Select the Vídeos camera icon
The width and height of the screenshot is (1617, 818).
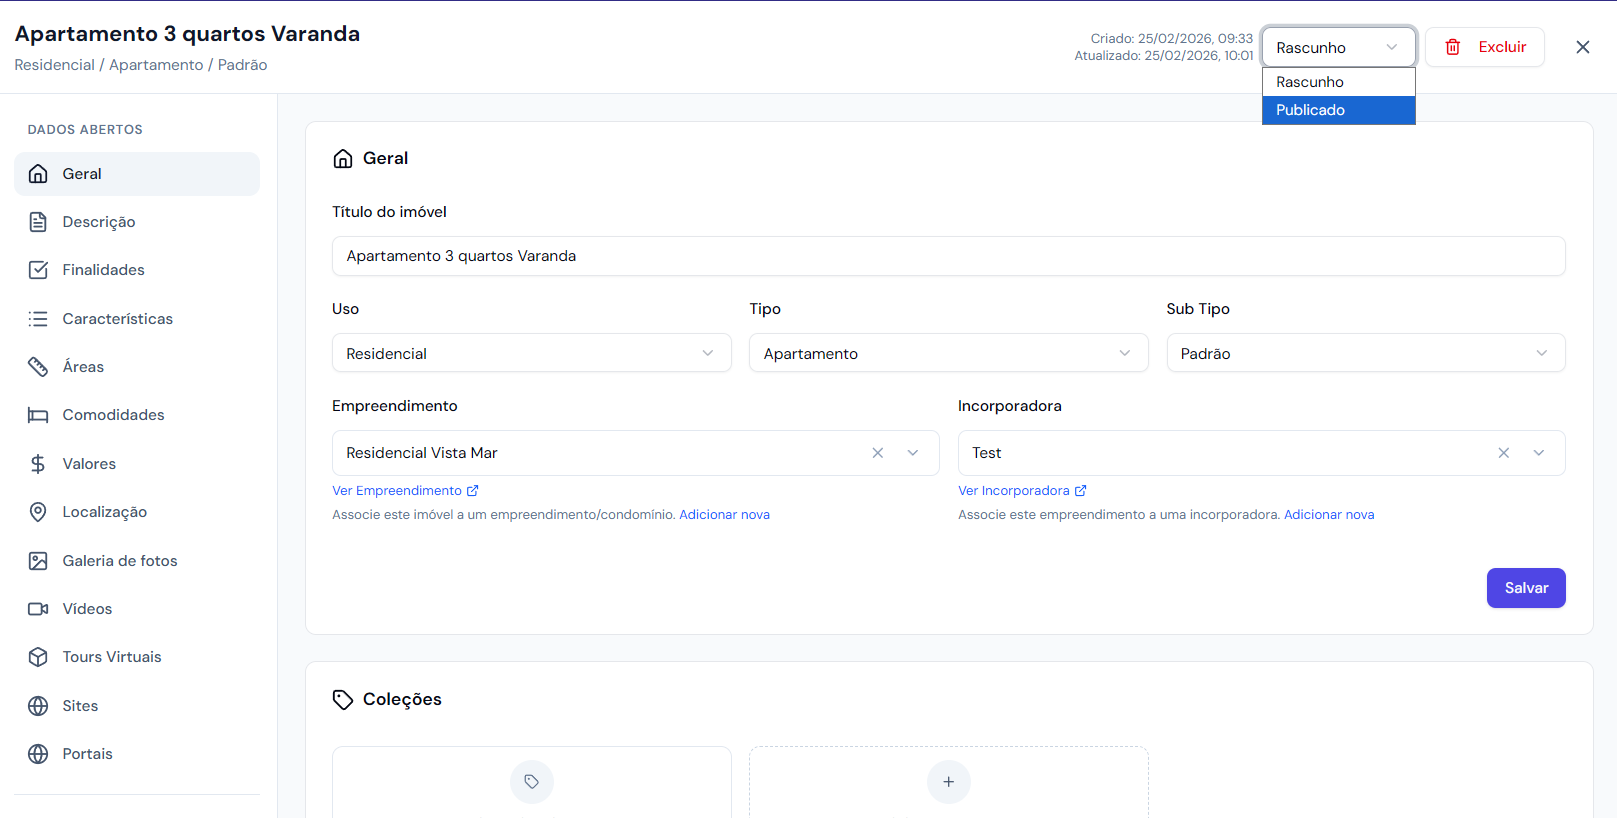38,609
